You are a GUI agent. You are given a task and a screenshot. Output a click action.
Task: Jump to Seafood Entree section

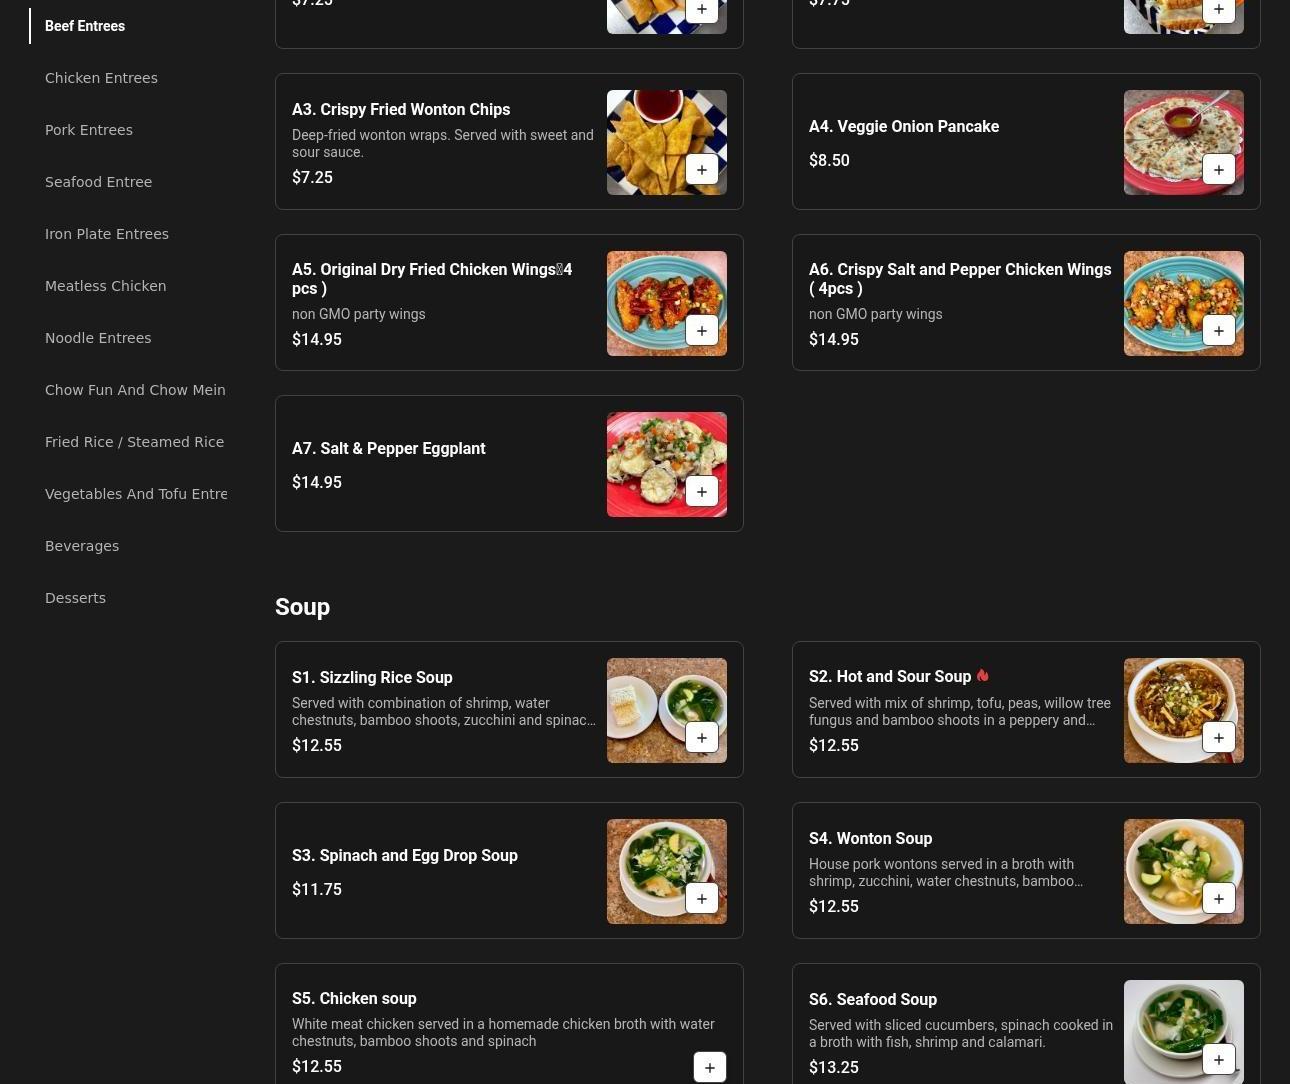pos(99,182)
